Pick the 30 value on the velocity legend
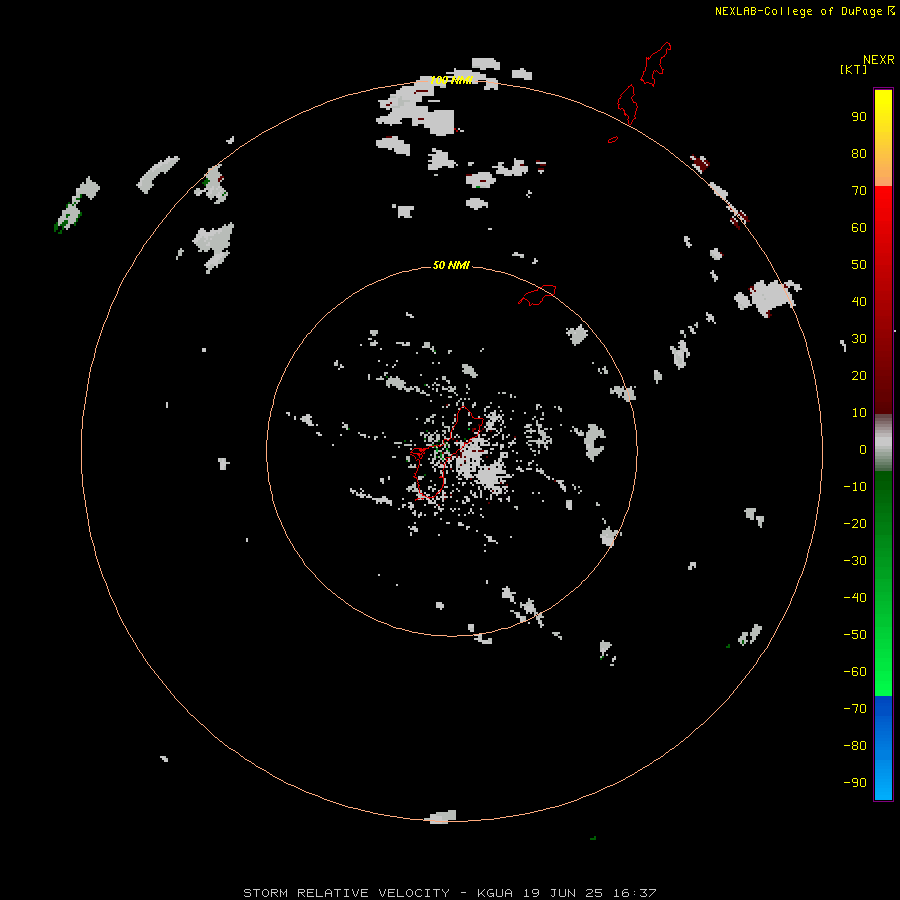 pyautogui.click(x=859, y=339)
